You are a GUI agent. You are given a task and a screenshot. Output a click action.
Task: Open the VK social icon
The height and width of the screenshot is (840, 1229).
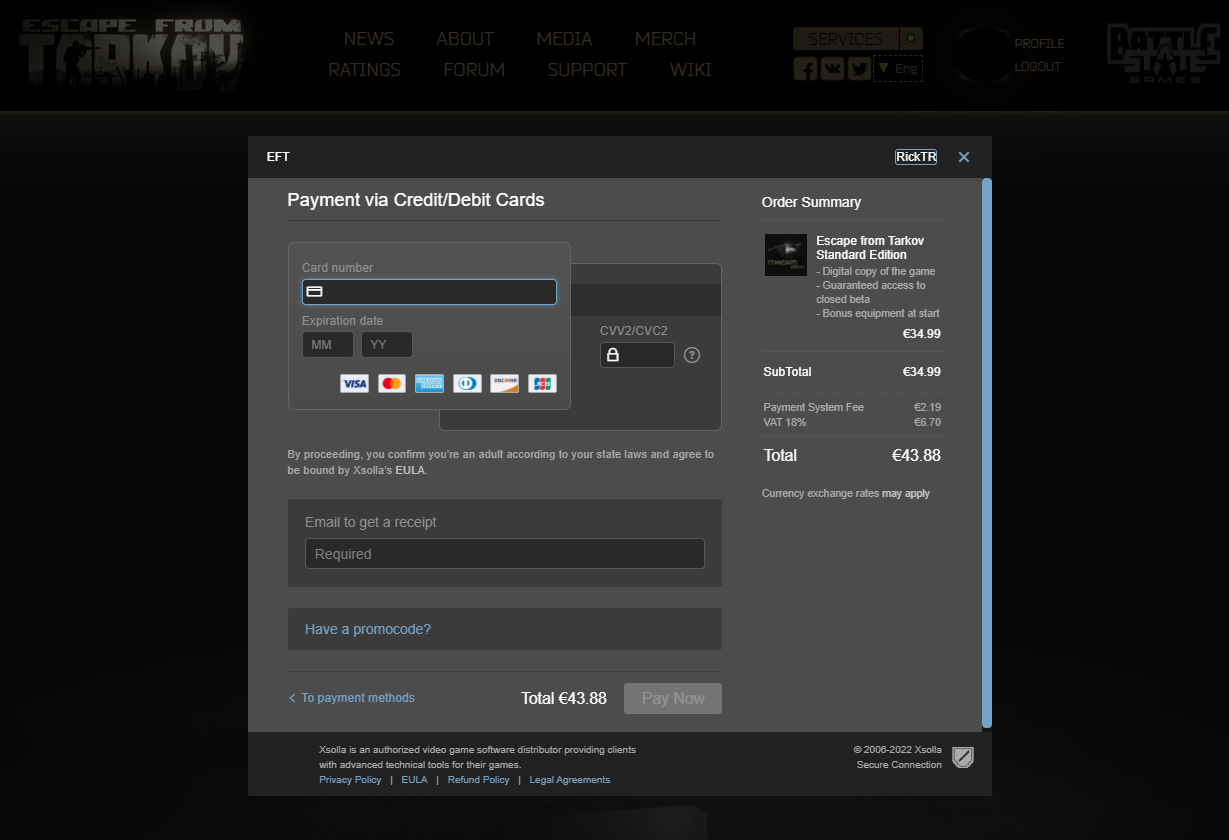[832, 69]
